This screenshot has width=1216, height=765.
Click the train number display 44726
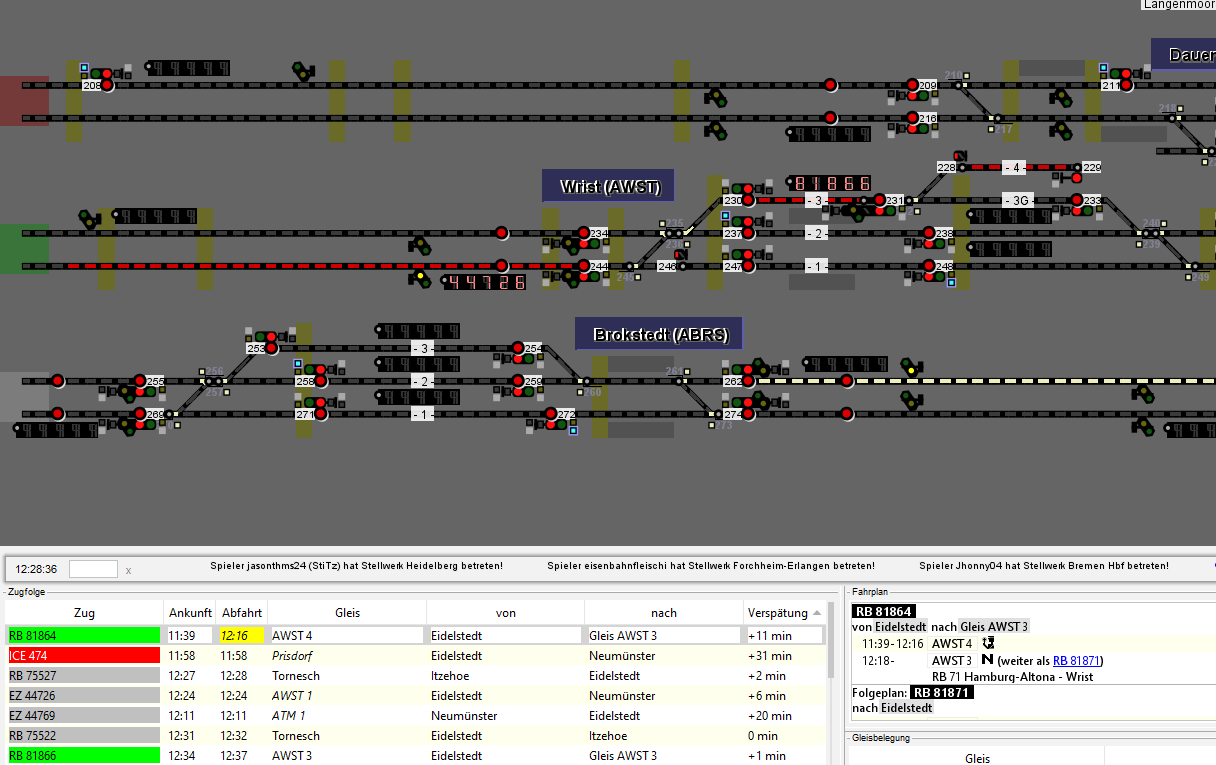pos(485,282)
